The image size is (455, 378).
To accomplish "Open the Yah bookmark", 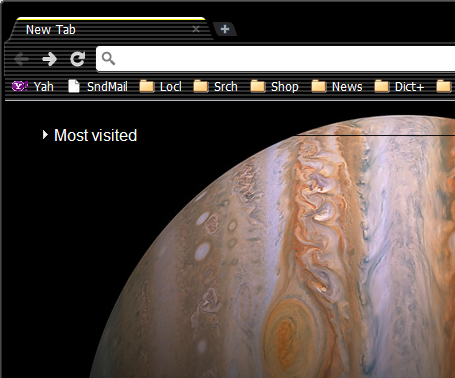I will point(33,87).
